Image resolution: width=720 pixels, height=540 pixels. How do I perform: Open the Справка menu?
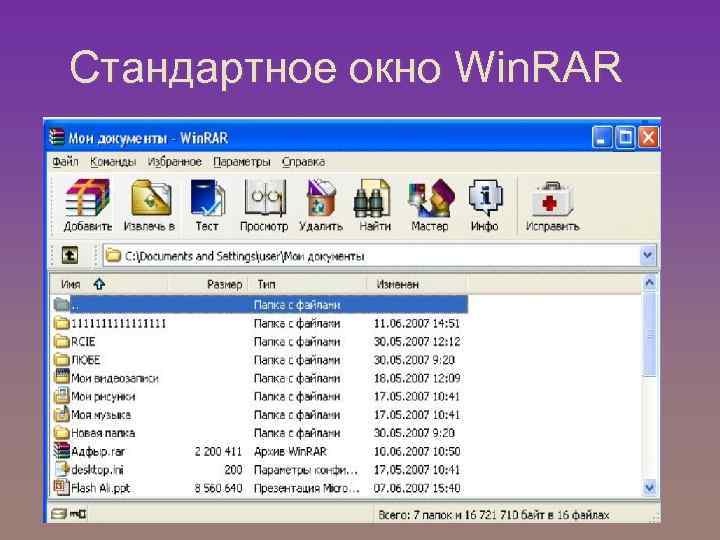click(303, 162)
